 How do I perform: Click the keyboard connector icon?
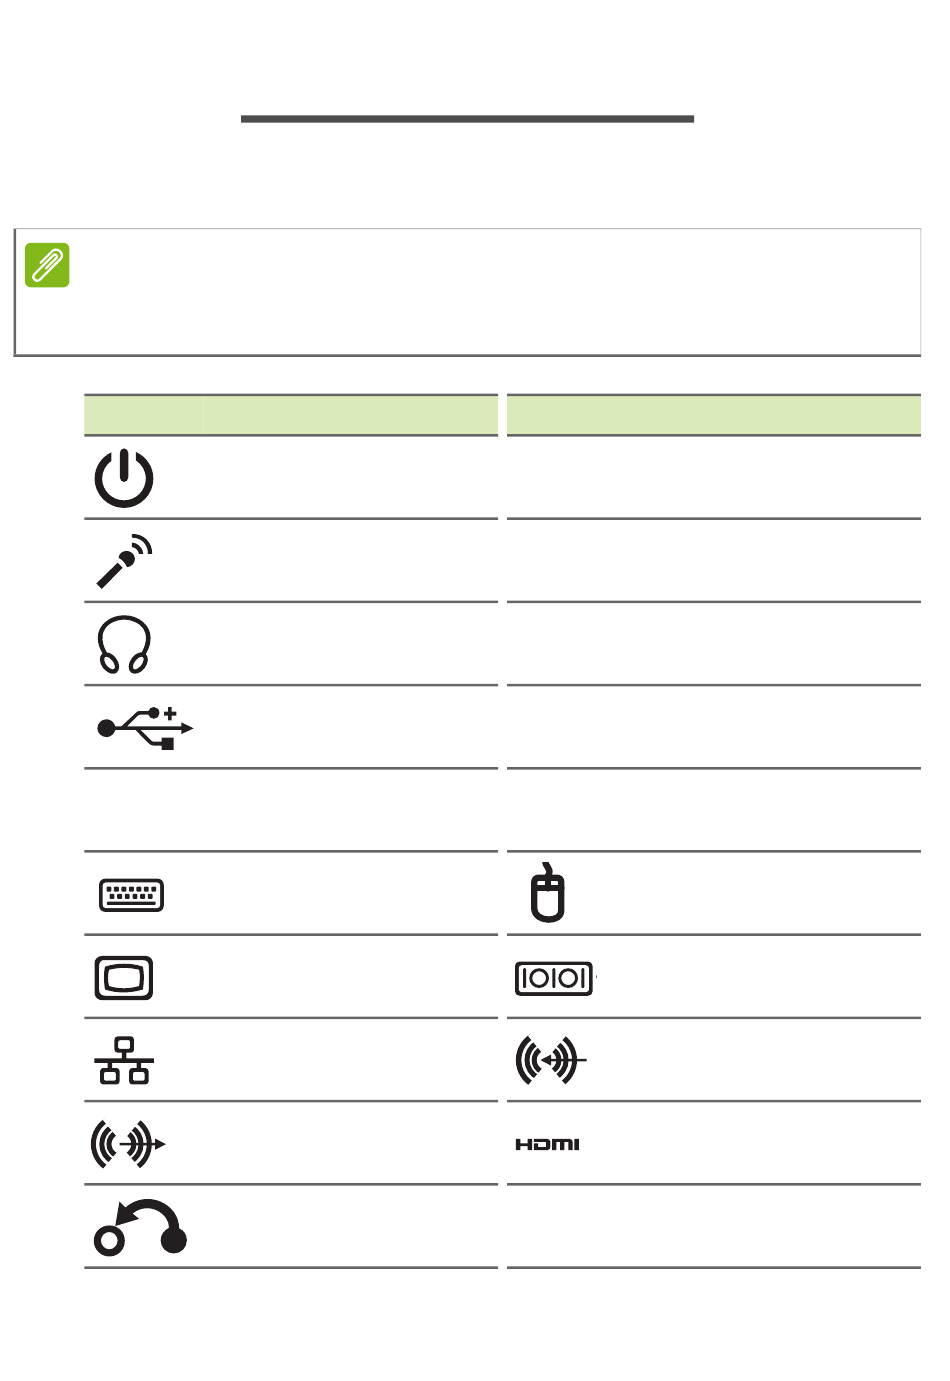(131, 894)
